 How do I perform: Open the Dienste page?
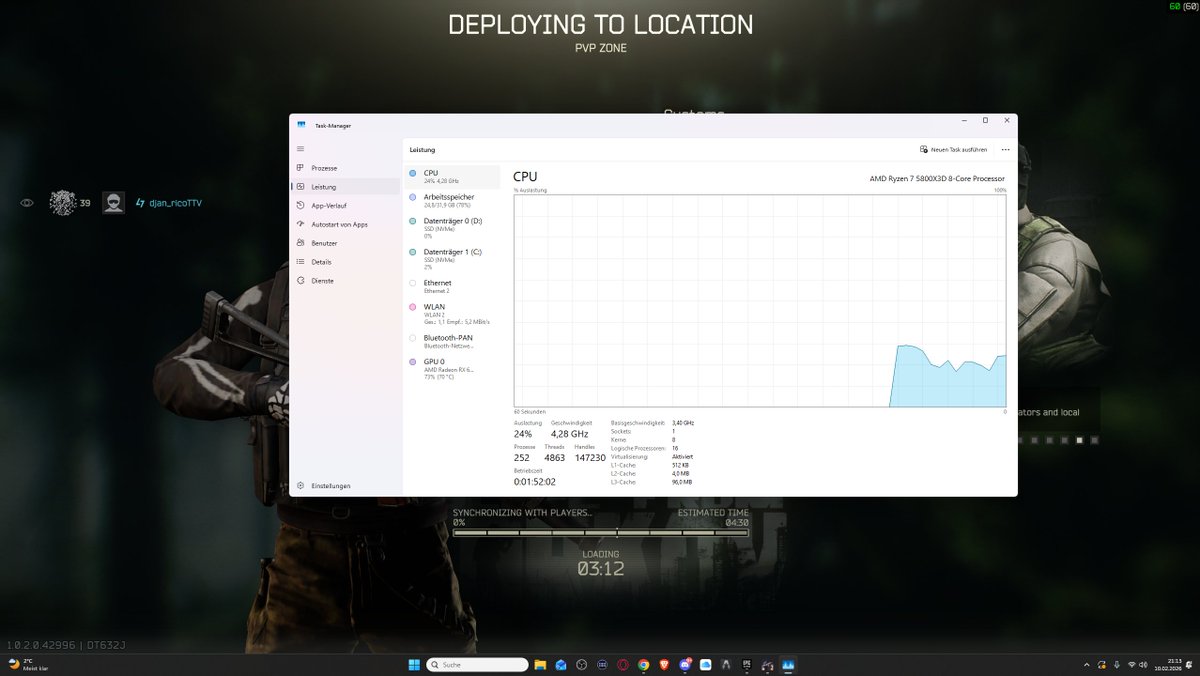click(345, 281)
